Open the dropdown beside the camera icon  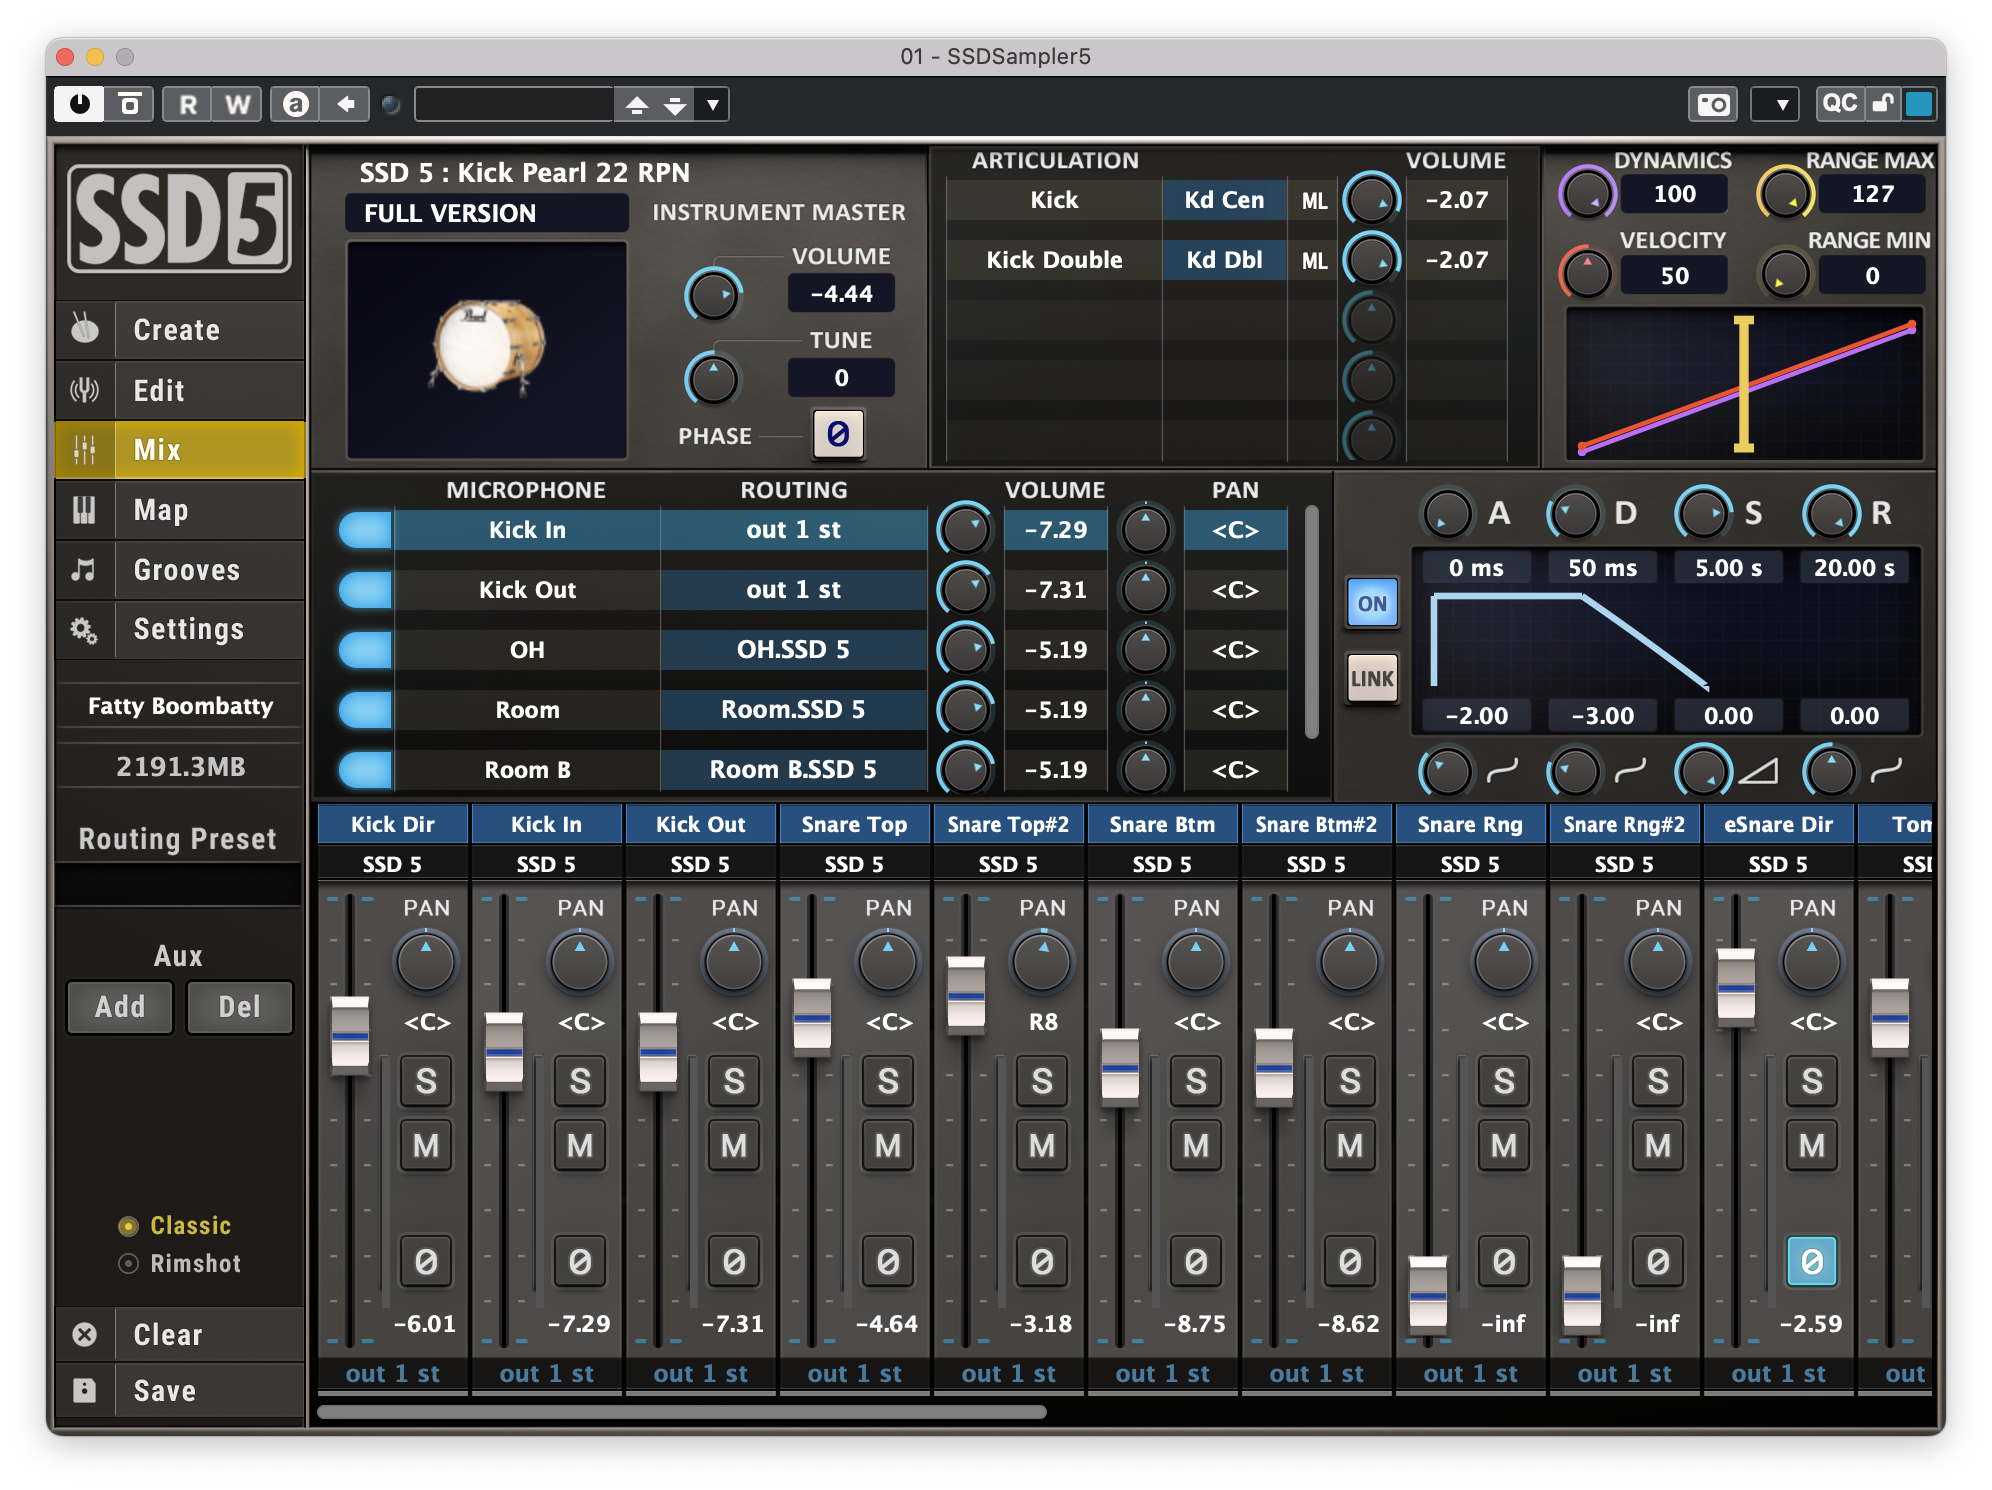(1775, 104)
